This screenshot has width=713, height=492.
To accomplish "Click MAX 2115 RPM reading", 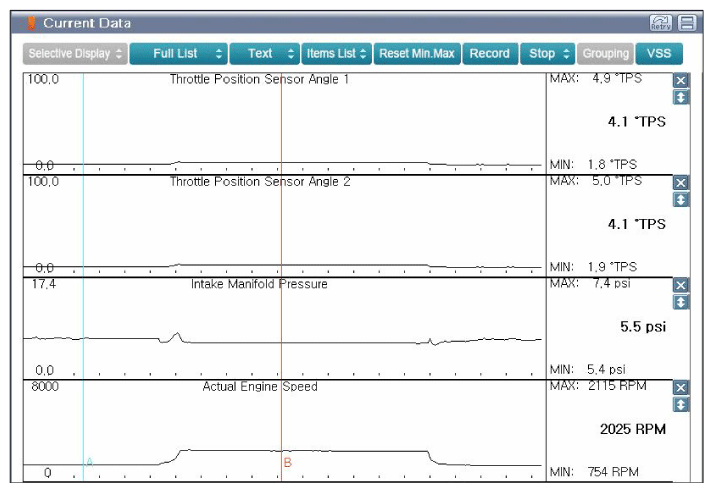I will [598, 386].
